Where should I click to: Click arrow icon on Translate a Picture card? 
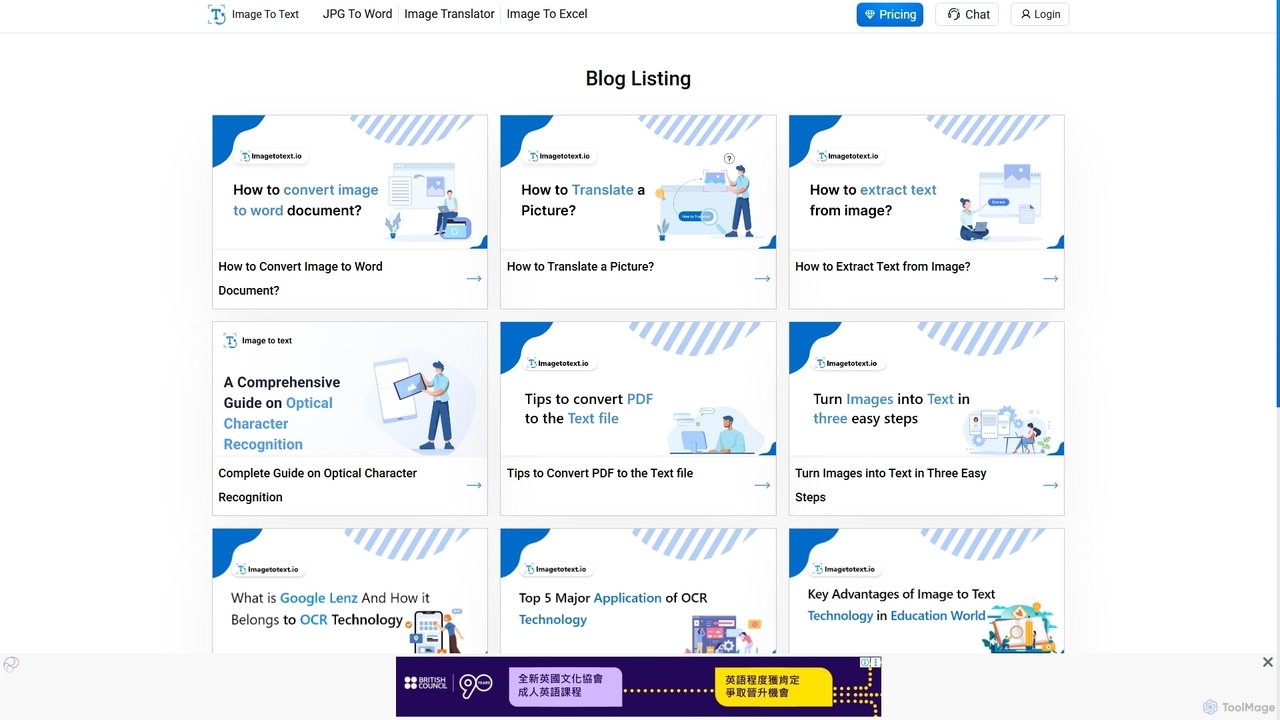pyautogui.click(x=762, y=278)
